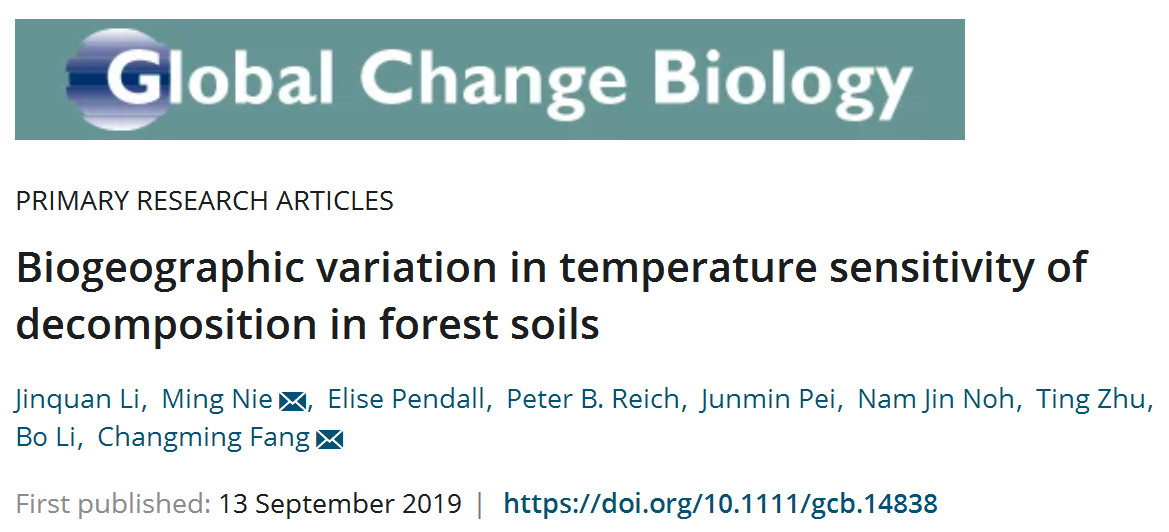Select author Nam Jin Noh
This screenshot has height=532, width=1169.
pyautogui.click(x=939, y=401)
